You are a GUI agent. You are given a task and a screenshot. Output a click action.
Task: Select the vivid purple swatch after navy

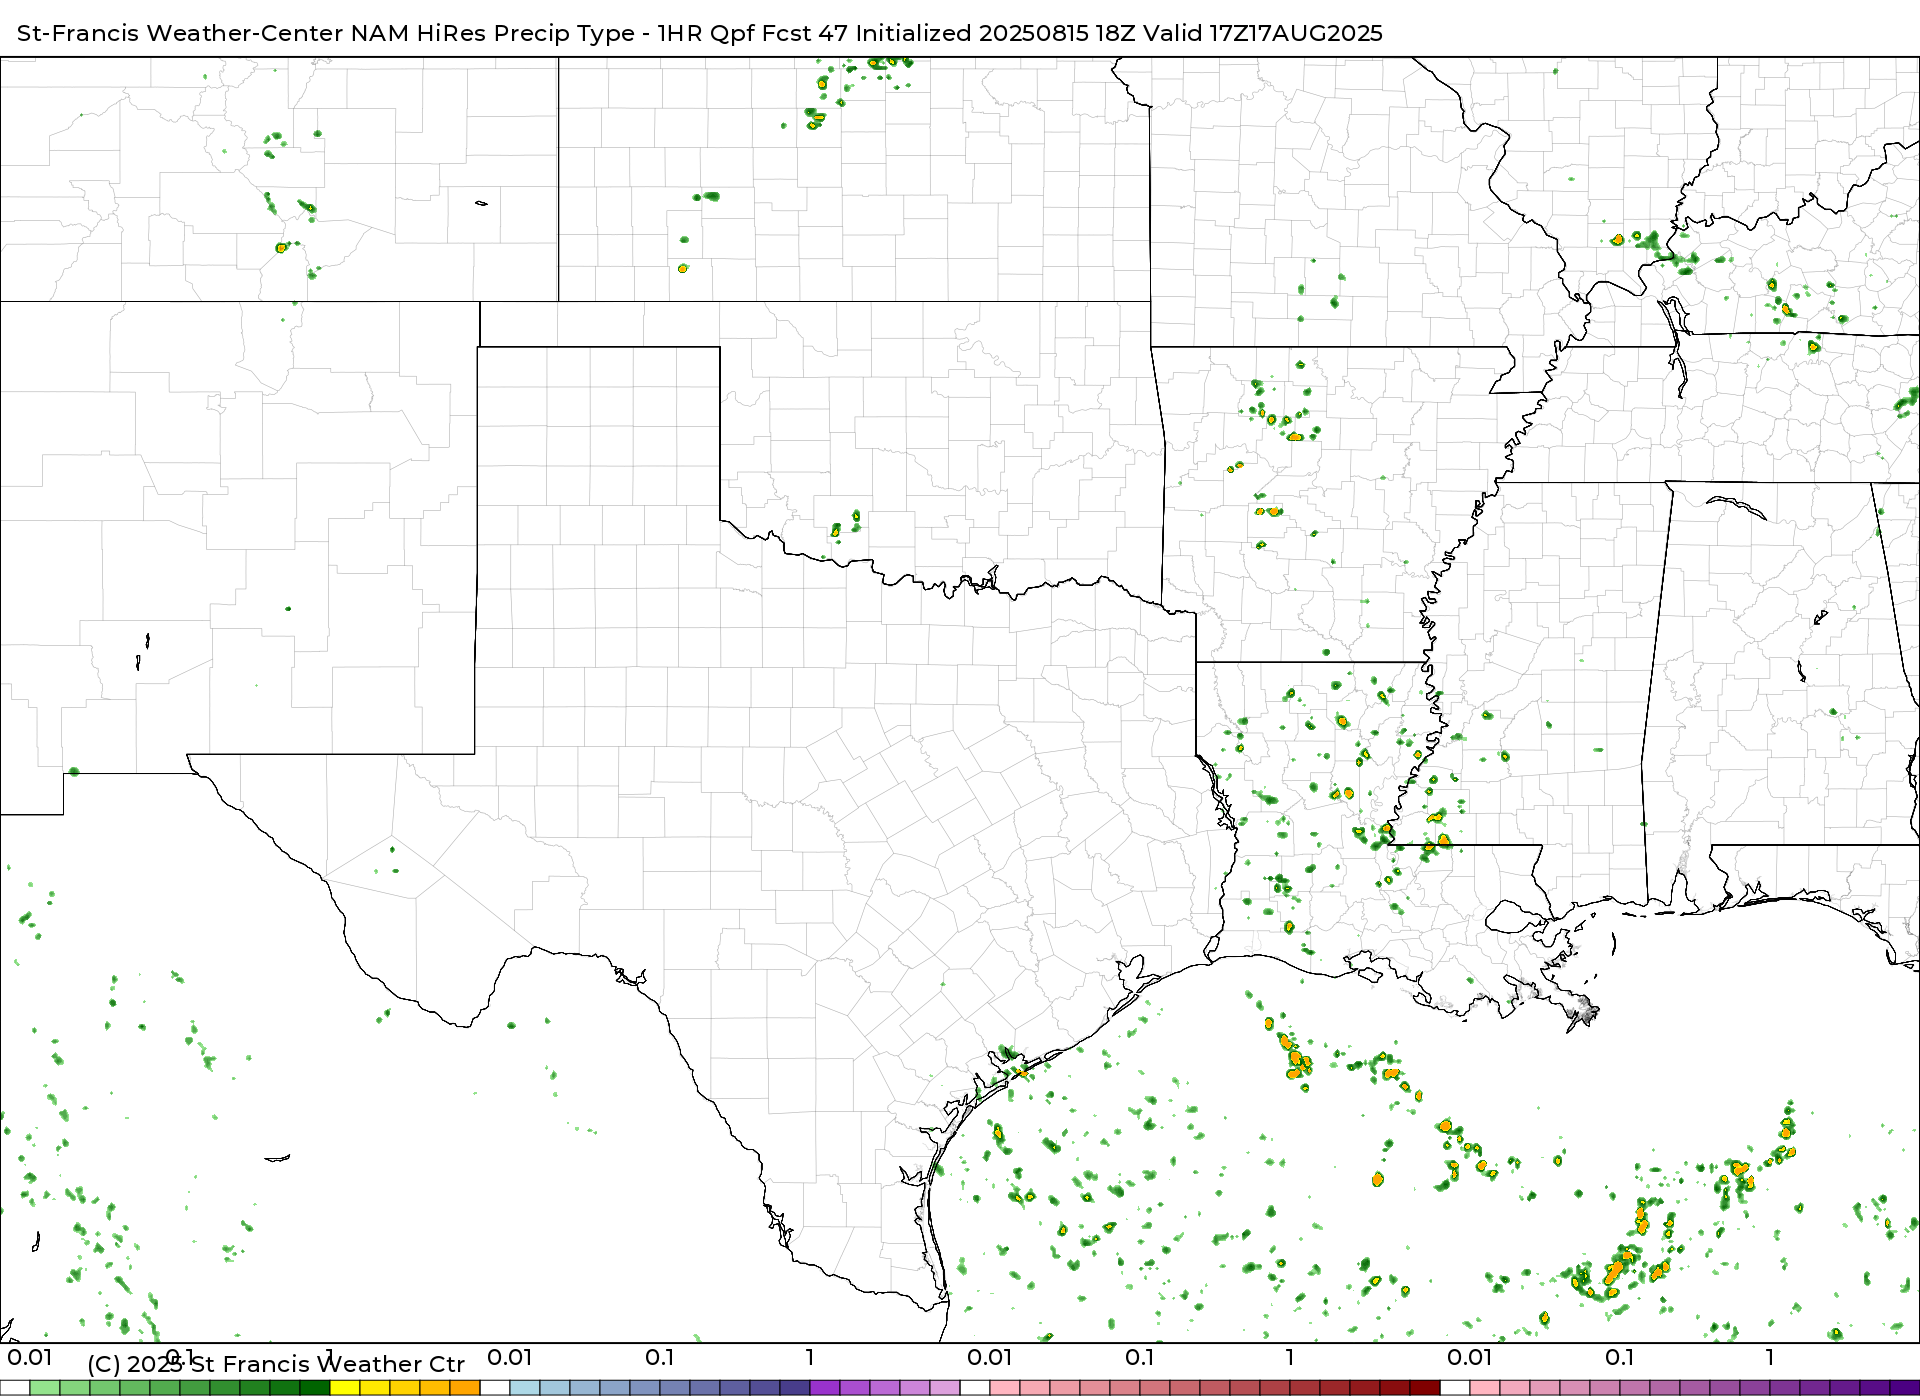(825, 1388)
